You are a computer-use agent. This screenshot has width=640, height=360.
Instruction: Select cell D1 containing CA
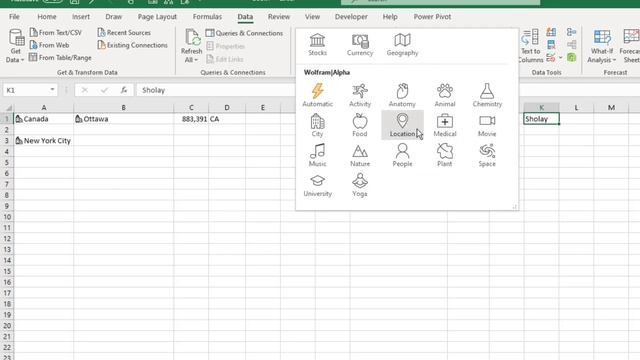[227, 119]
